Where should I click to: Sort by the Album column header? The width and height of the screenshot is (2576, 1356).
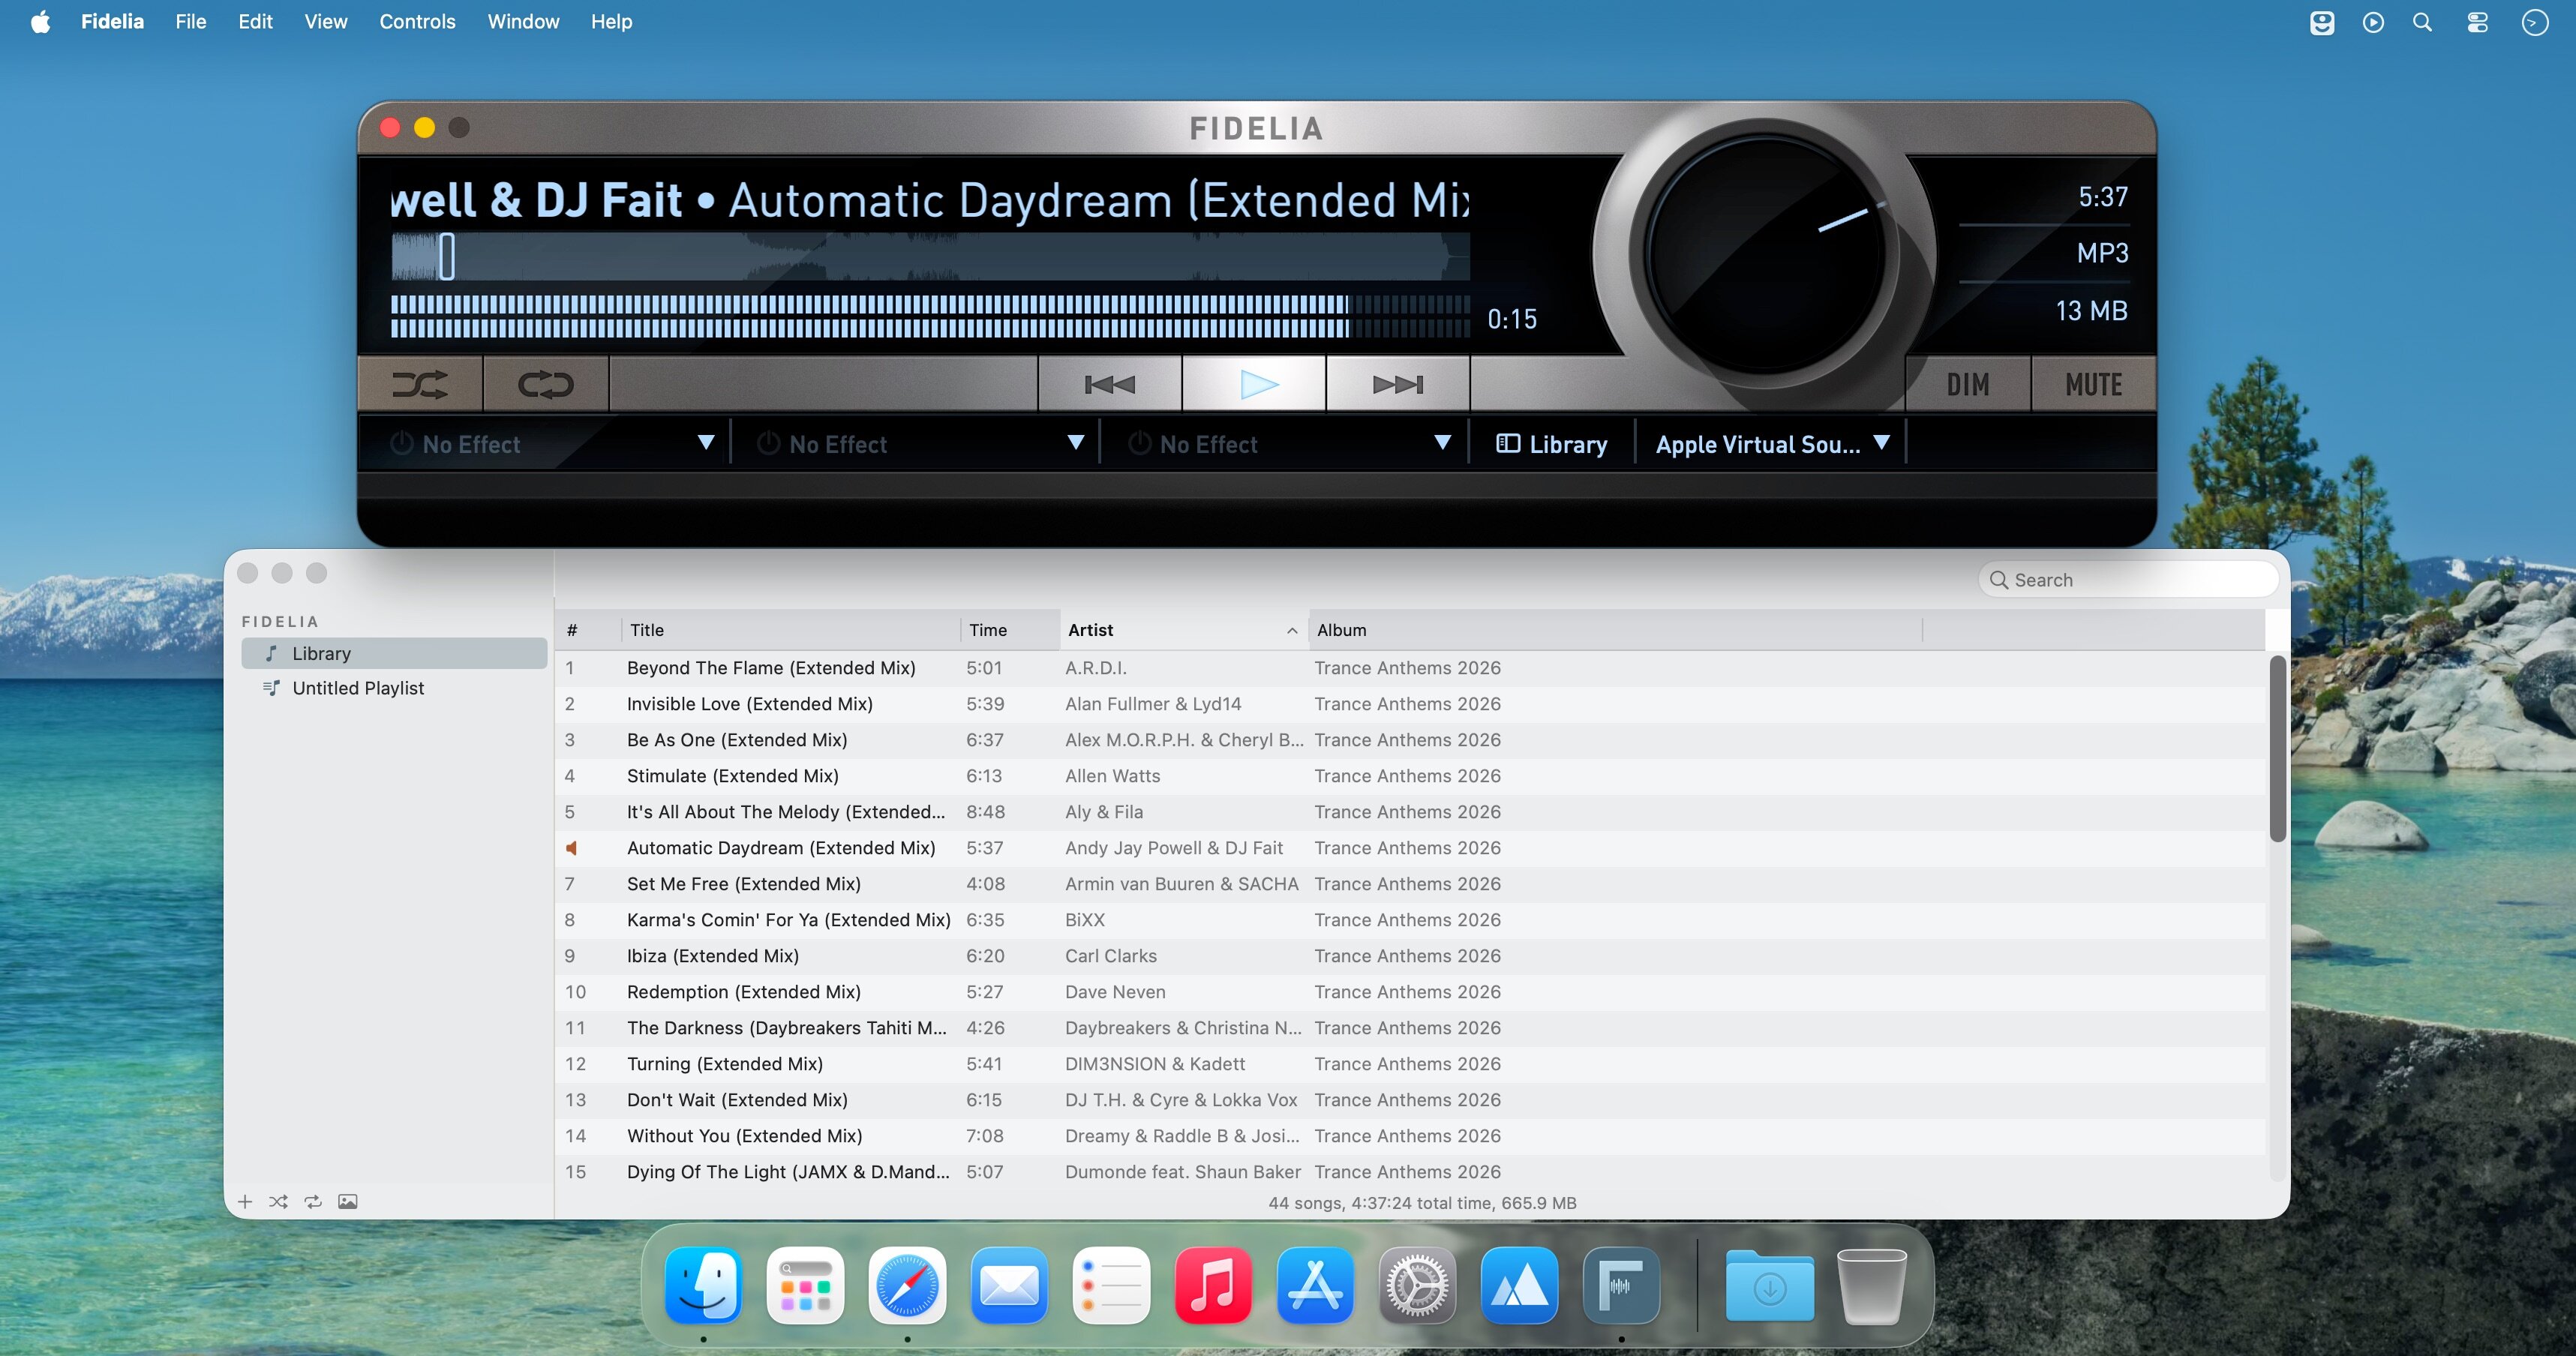[1615, 630]
